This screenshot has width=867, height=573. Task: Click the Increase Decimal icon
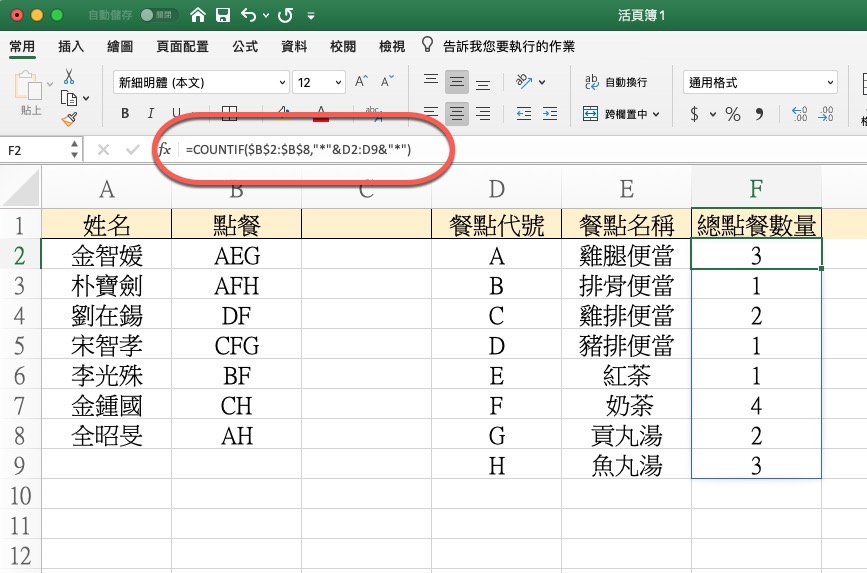pos(799,114)
